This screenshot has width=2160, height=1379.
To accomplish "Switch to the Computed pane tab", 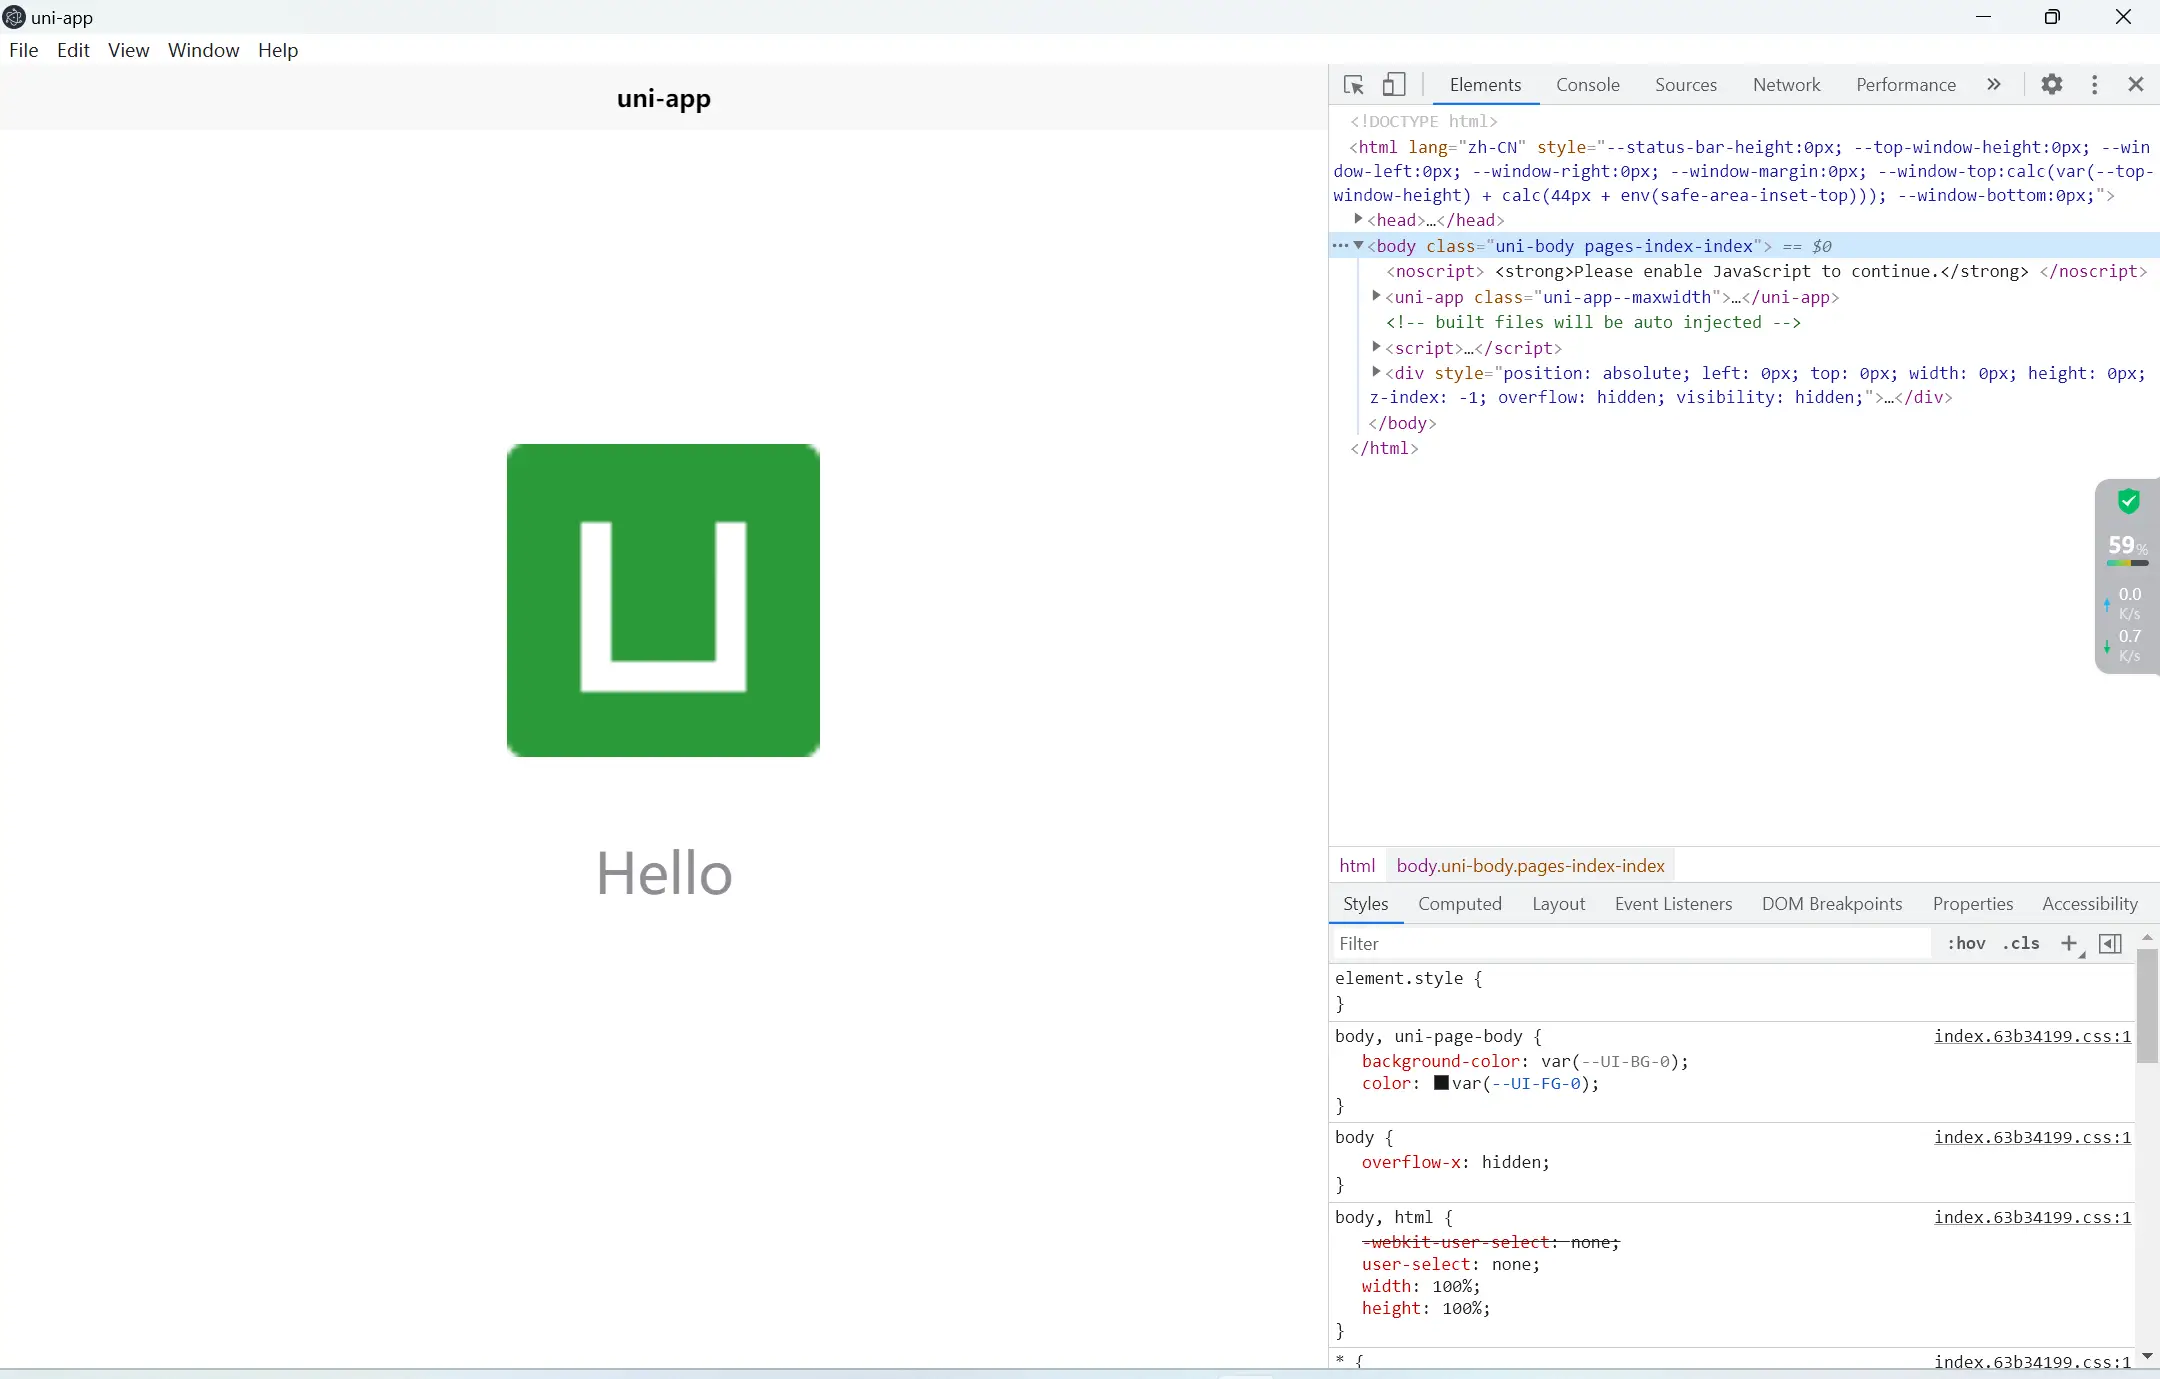I will point(1460,904).
